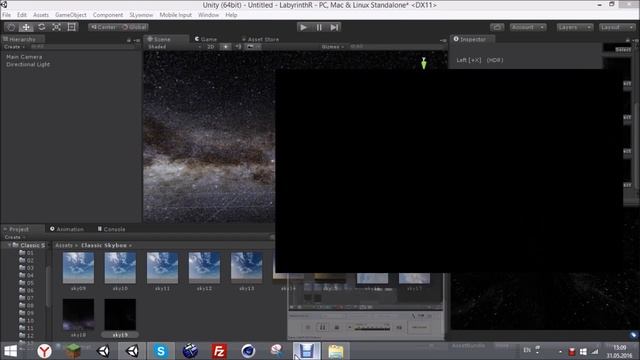The height and width of the screenshot is (360, 640).
Task: Click the Y axis scene gizmo cone
Action: [x=424, y=63]
